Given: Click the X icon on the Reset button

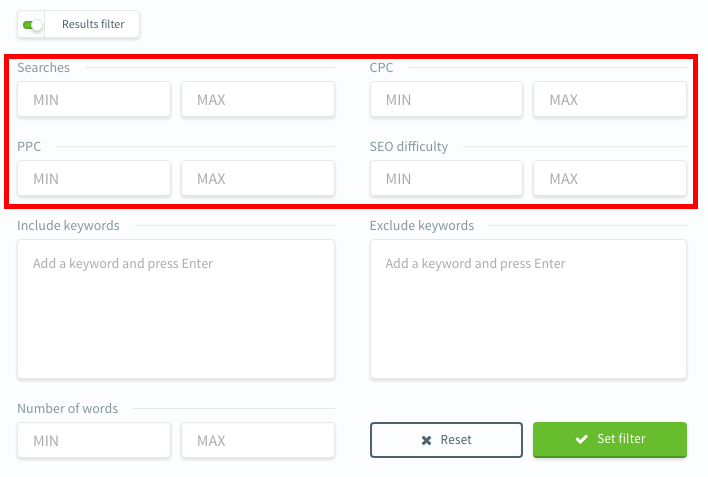Looking at the screenshot, I should (426, 440).
